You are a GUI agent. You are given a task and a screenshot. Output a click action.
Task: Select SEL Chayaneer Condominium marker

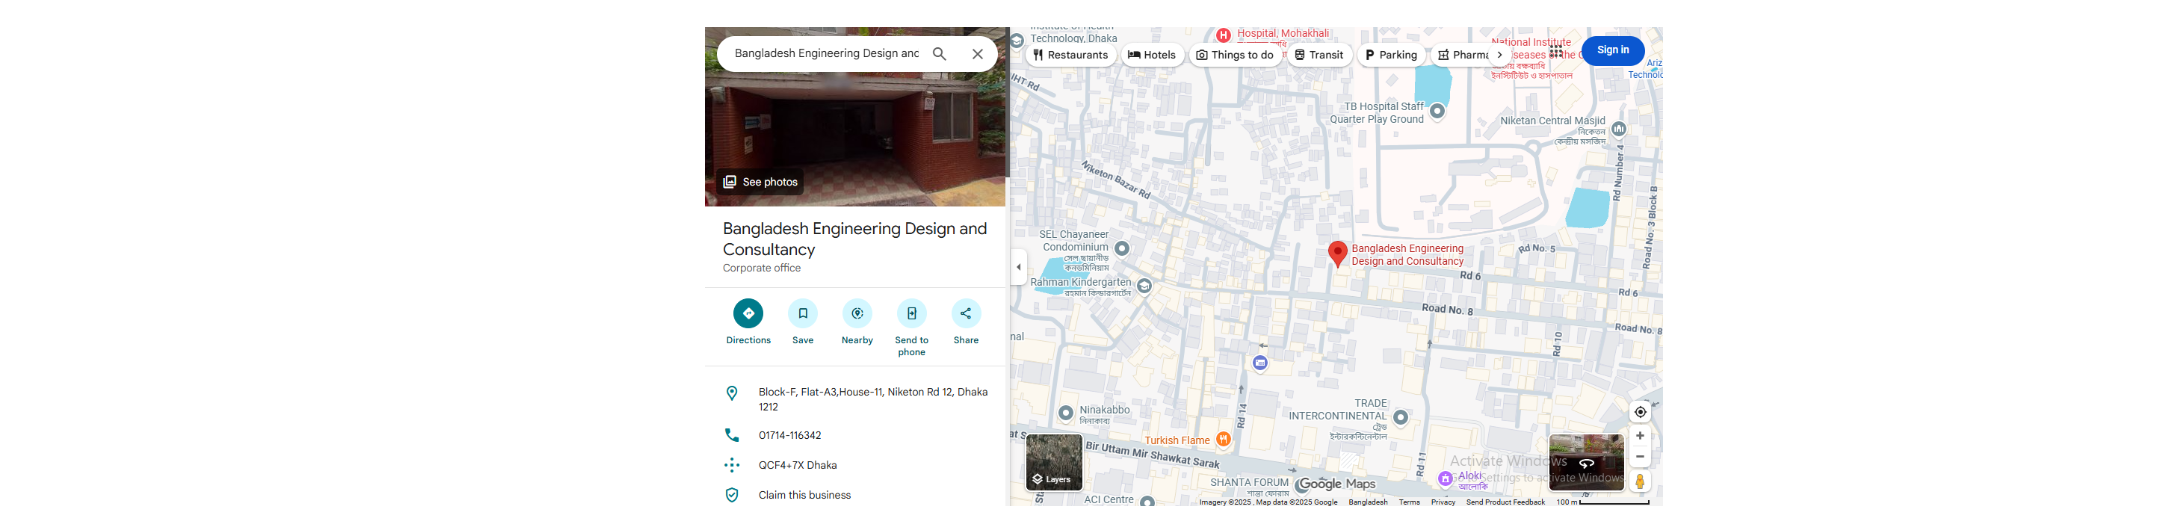(x=1122, y=248)
